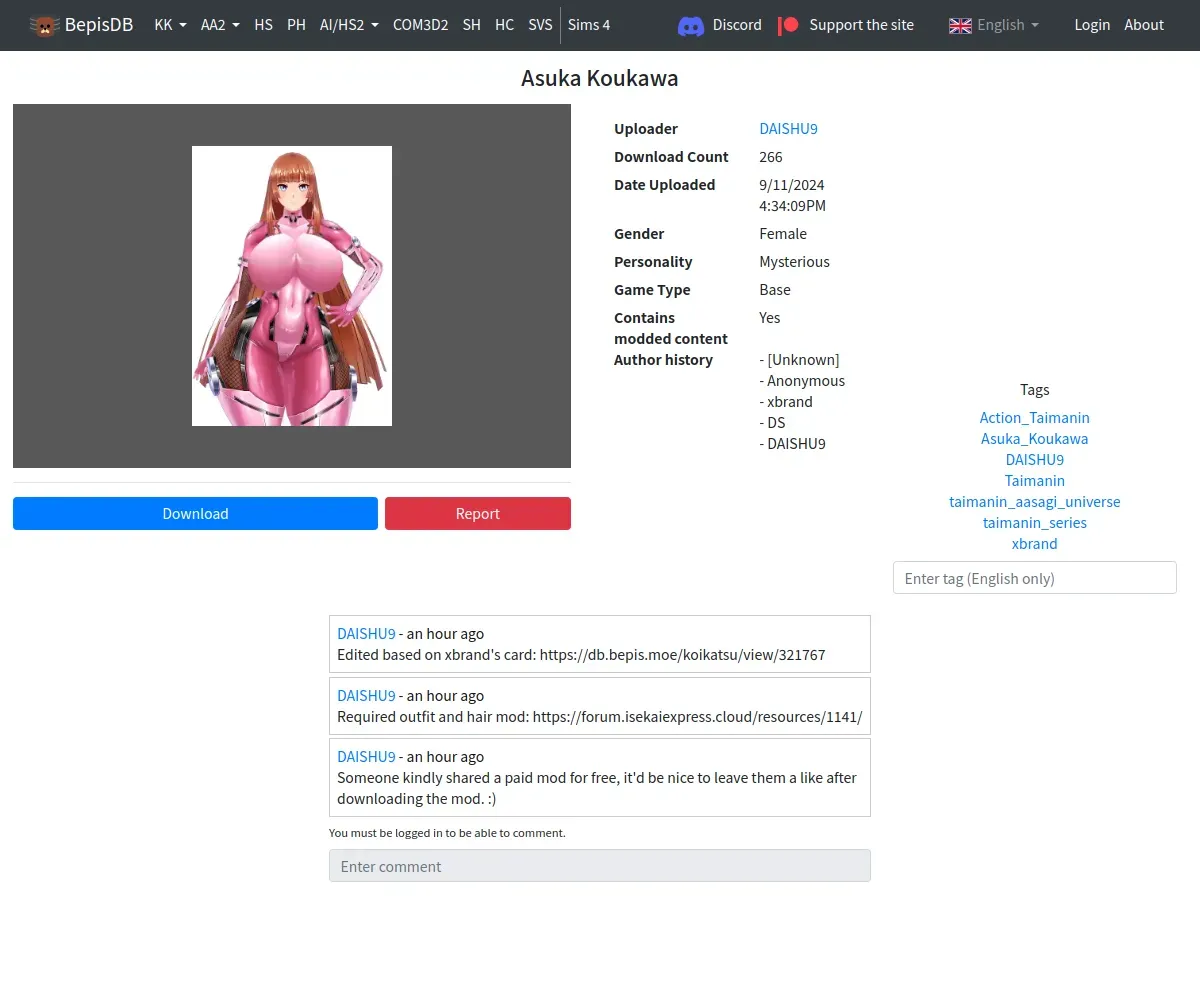Click the character card preview image
This screenshot has height=1000, width=1200.
pos(292,286)
